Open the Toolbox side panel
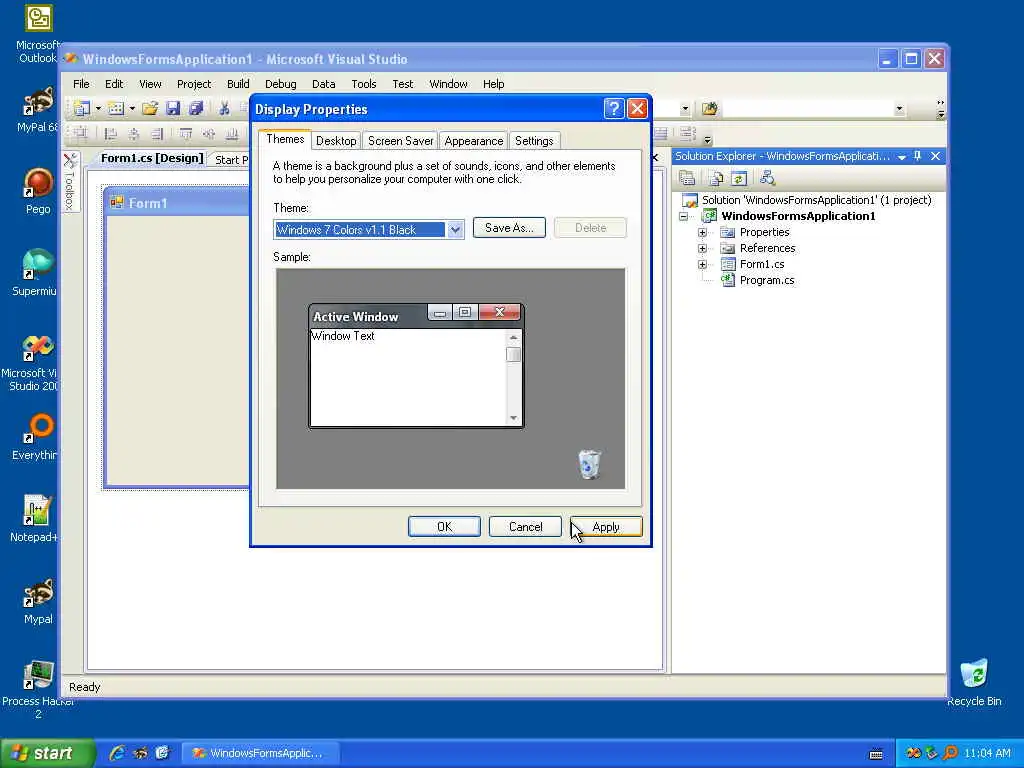Viewport: 1024px width, 768px height. point(71,182)
